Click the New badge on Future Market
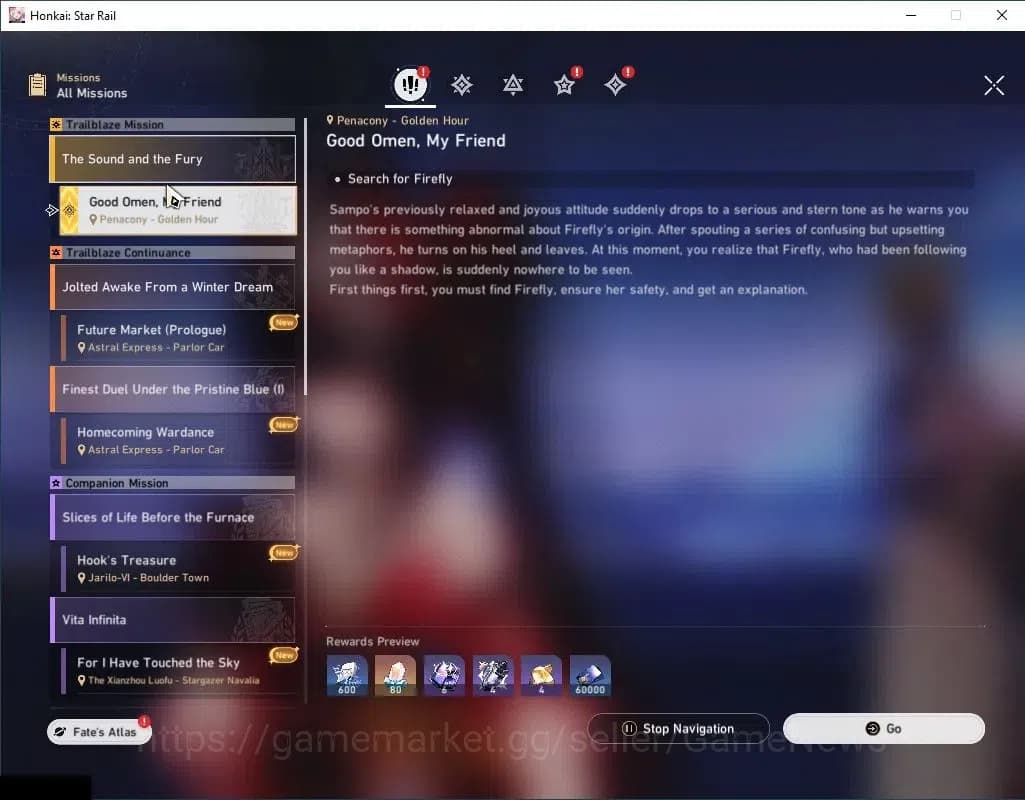1025x800 pixels. pyautogui.click(x=284, y=322)
